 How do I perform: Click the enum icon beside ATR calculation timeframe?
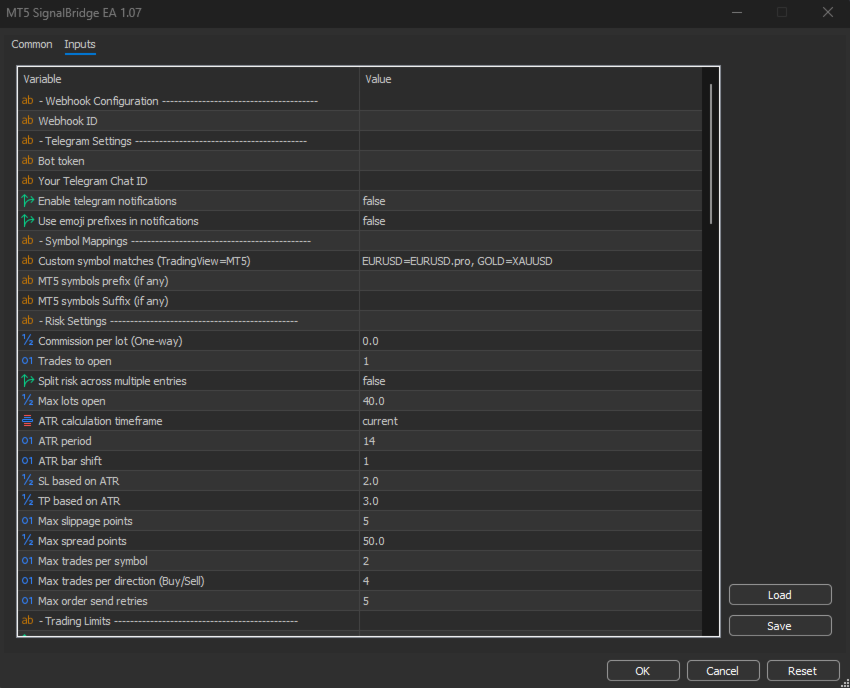[28, 421]
